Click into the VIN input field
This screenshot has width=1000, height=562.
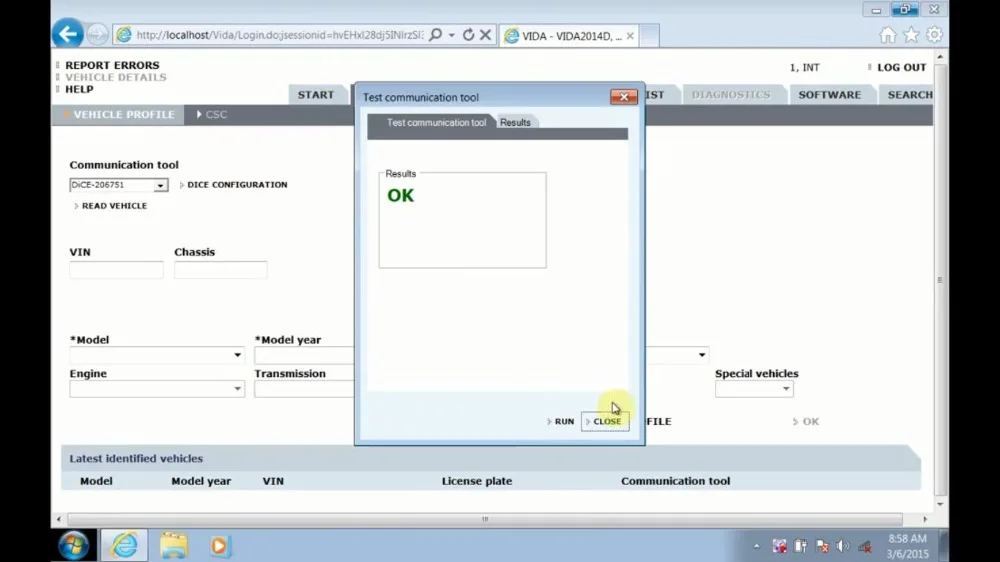117,270
